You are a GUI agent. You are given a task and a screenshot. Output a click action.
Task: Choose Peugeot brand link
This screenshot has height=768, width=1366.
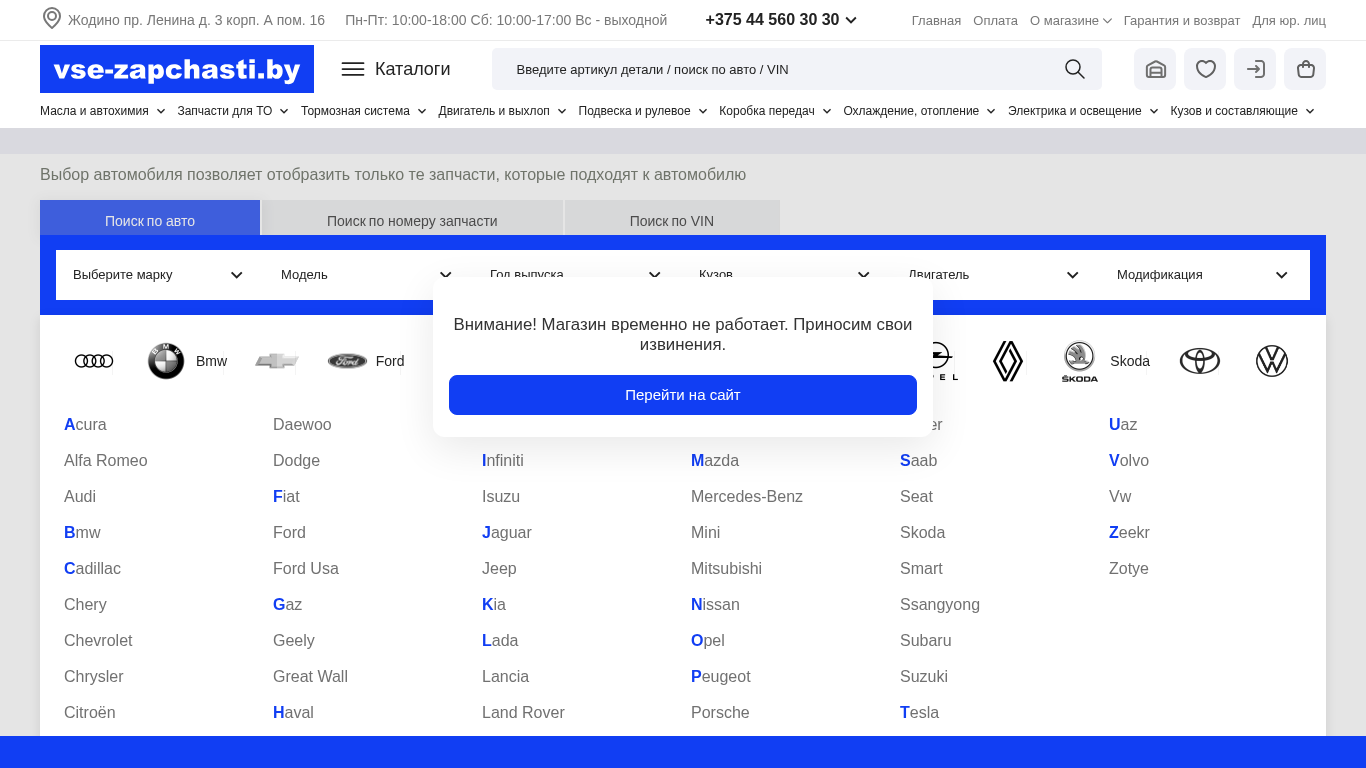click(721, 677)
